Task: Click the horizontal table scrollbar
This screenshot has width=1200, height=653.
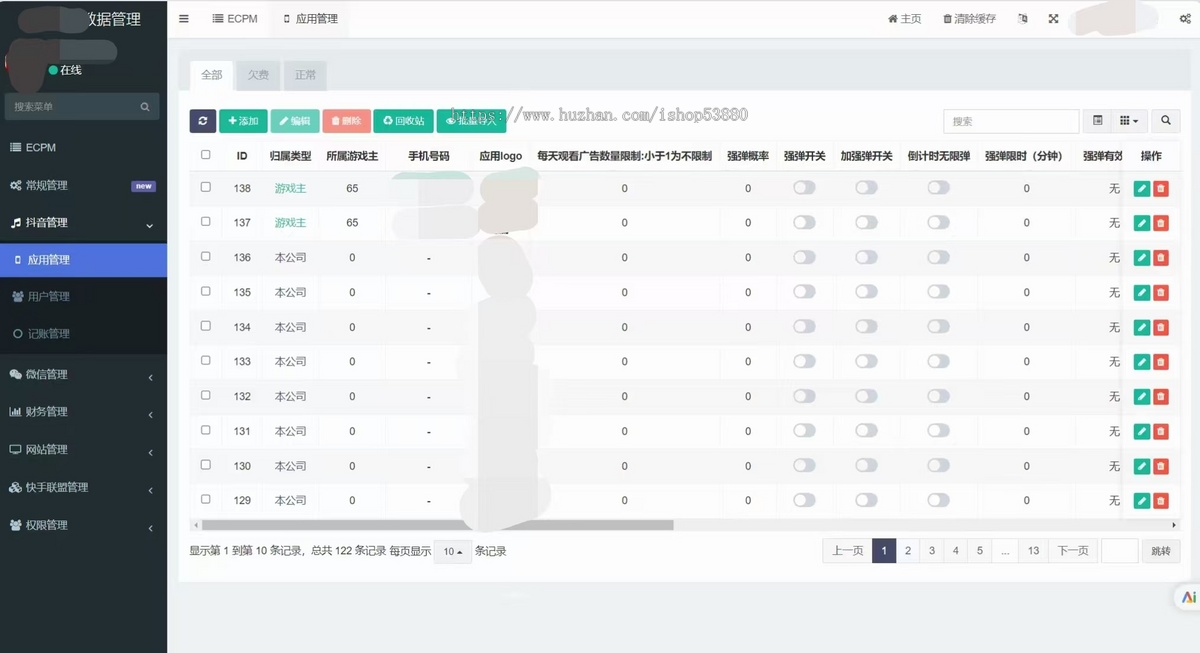Action: click(437, 525)
